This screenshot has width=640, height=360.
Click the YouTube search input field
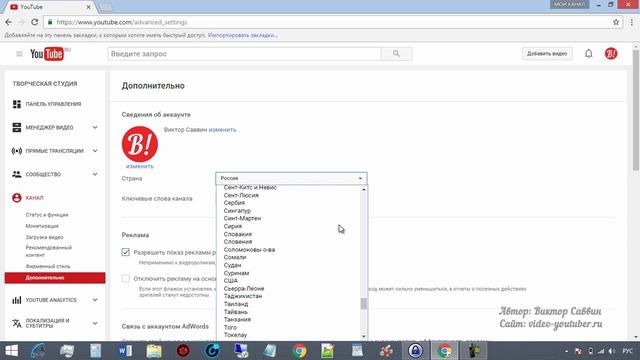244,54
